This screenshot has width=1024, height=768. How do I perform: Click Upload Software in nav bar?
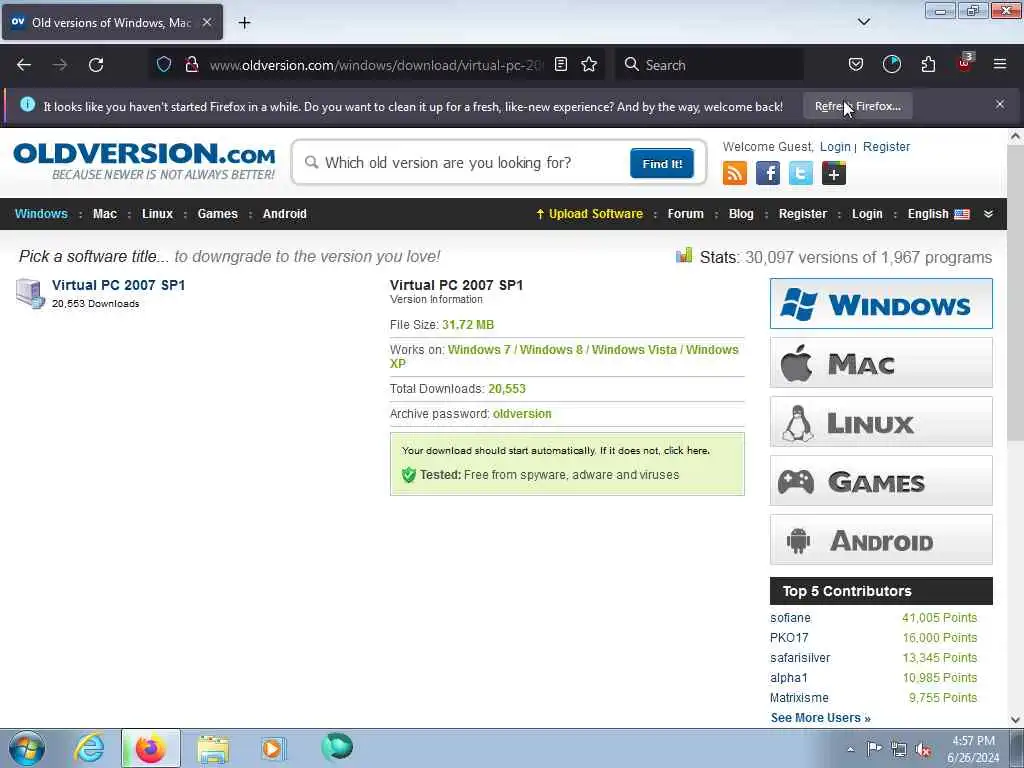(x=590, y=214)
